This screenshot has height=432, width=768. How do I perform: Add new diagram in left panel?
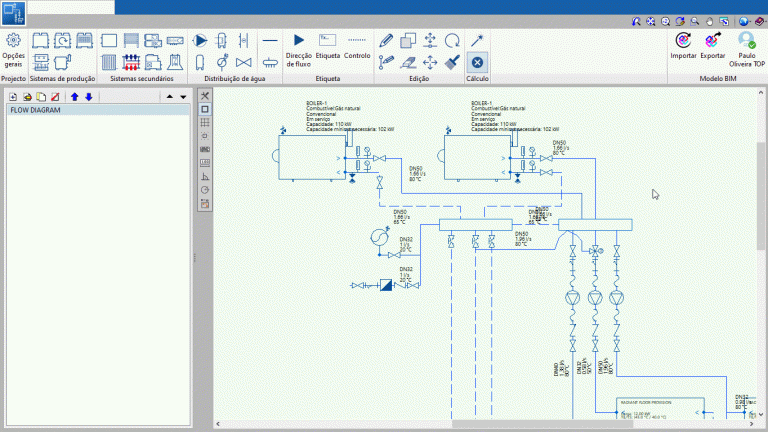13,97
